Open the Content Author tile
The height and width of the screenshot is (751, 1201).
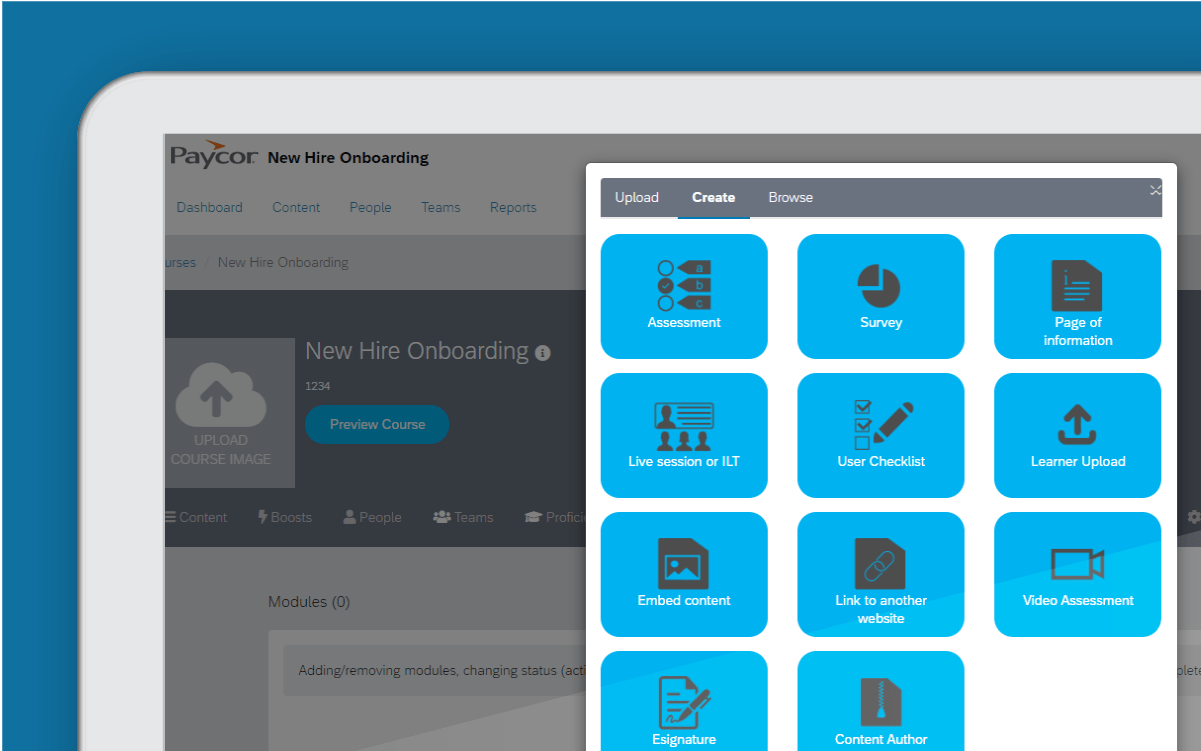[881, 701]
